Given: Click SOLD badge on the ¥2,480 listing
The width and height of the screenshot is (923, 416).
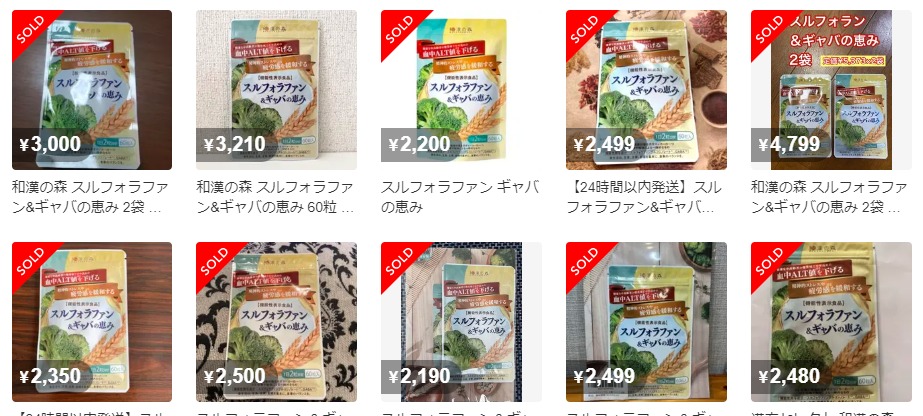Looking at the screenshot, I should coord(770,261).
